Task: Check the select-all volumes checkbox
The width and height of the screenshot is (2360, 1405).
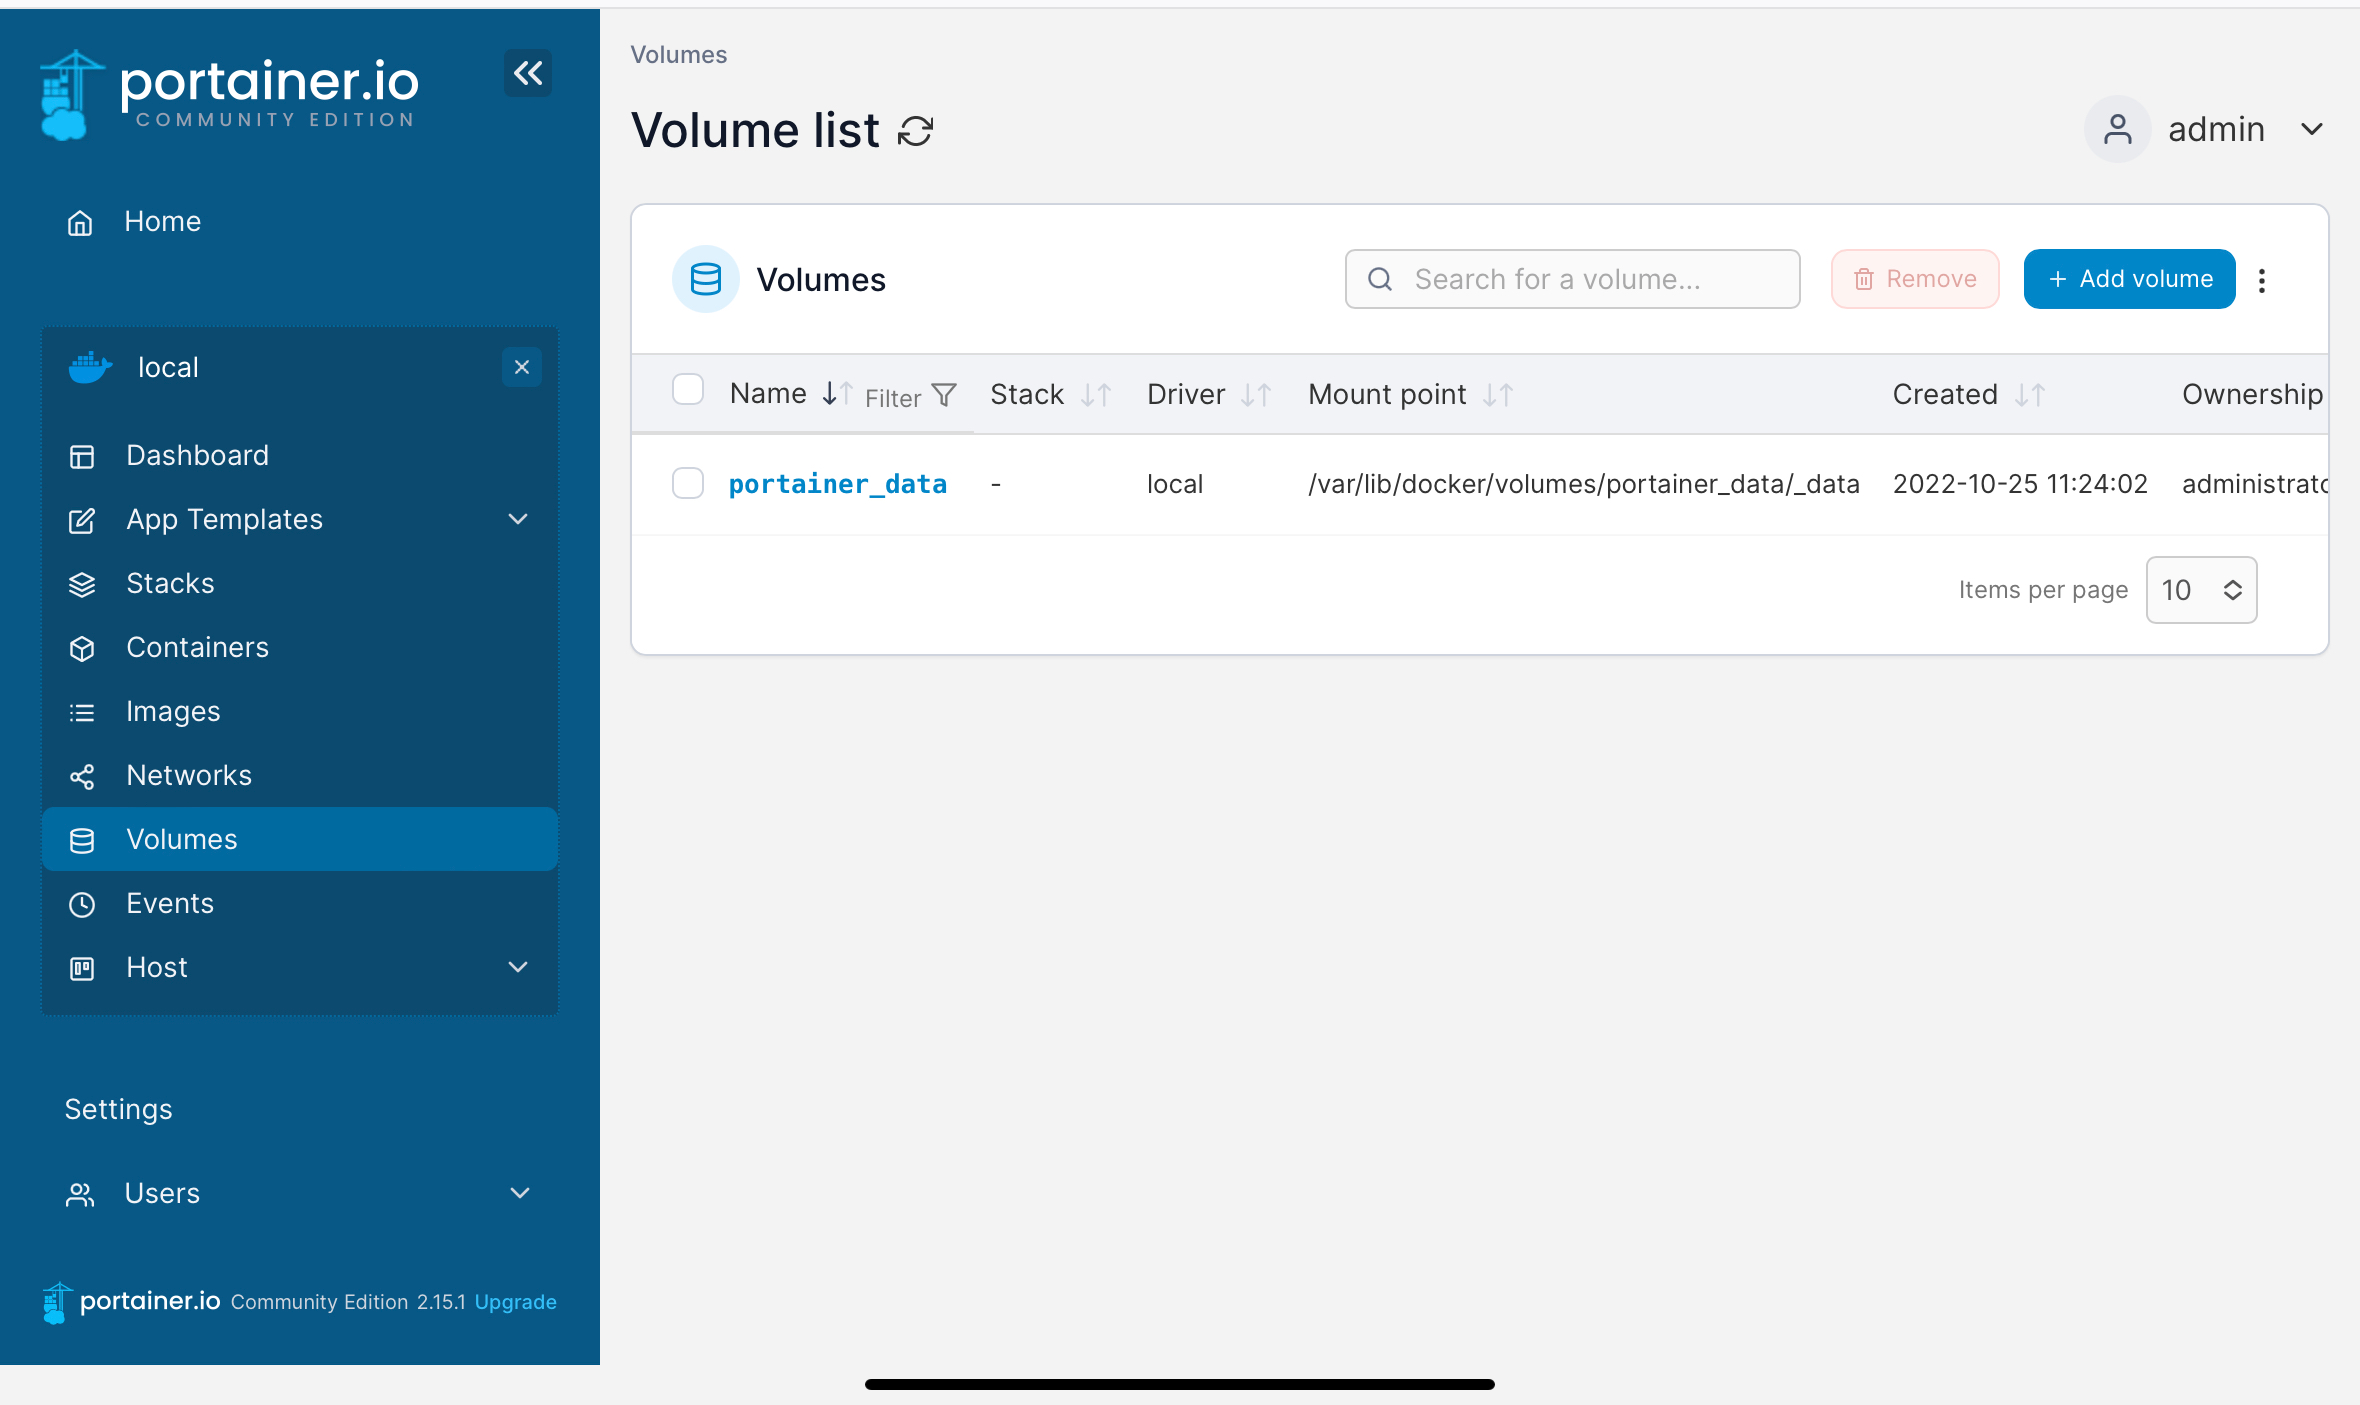Action: coord(688,389)
